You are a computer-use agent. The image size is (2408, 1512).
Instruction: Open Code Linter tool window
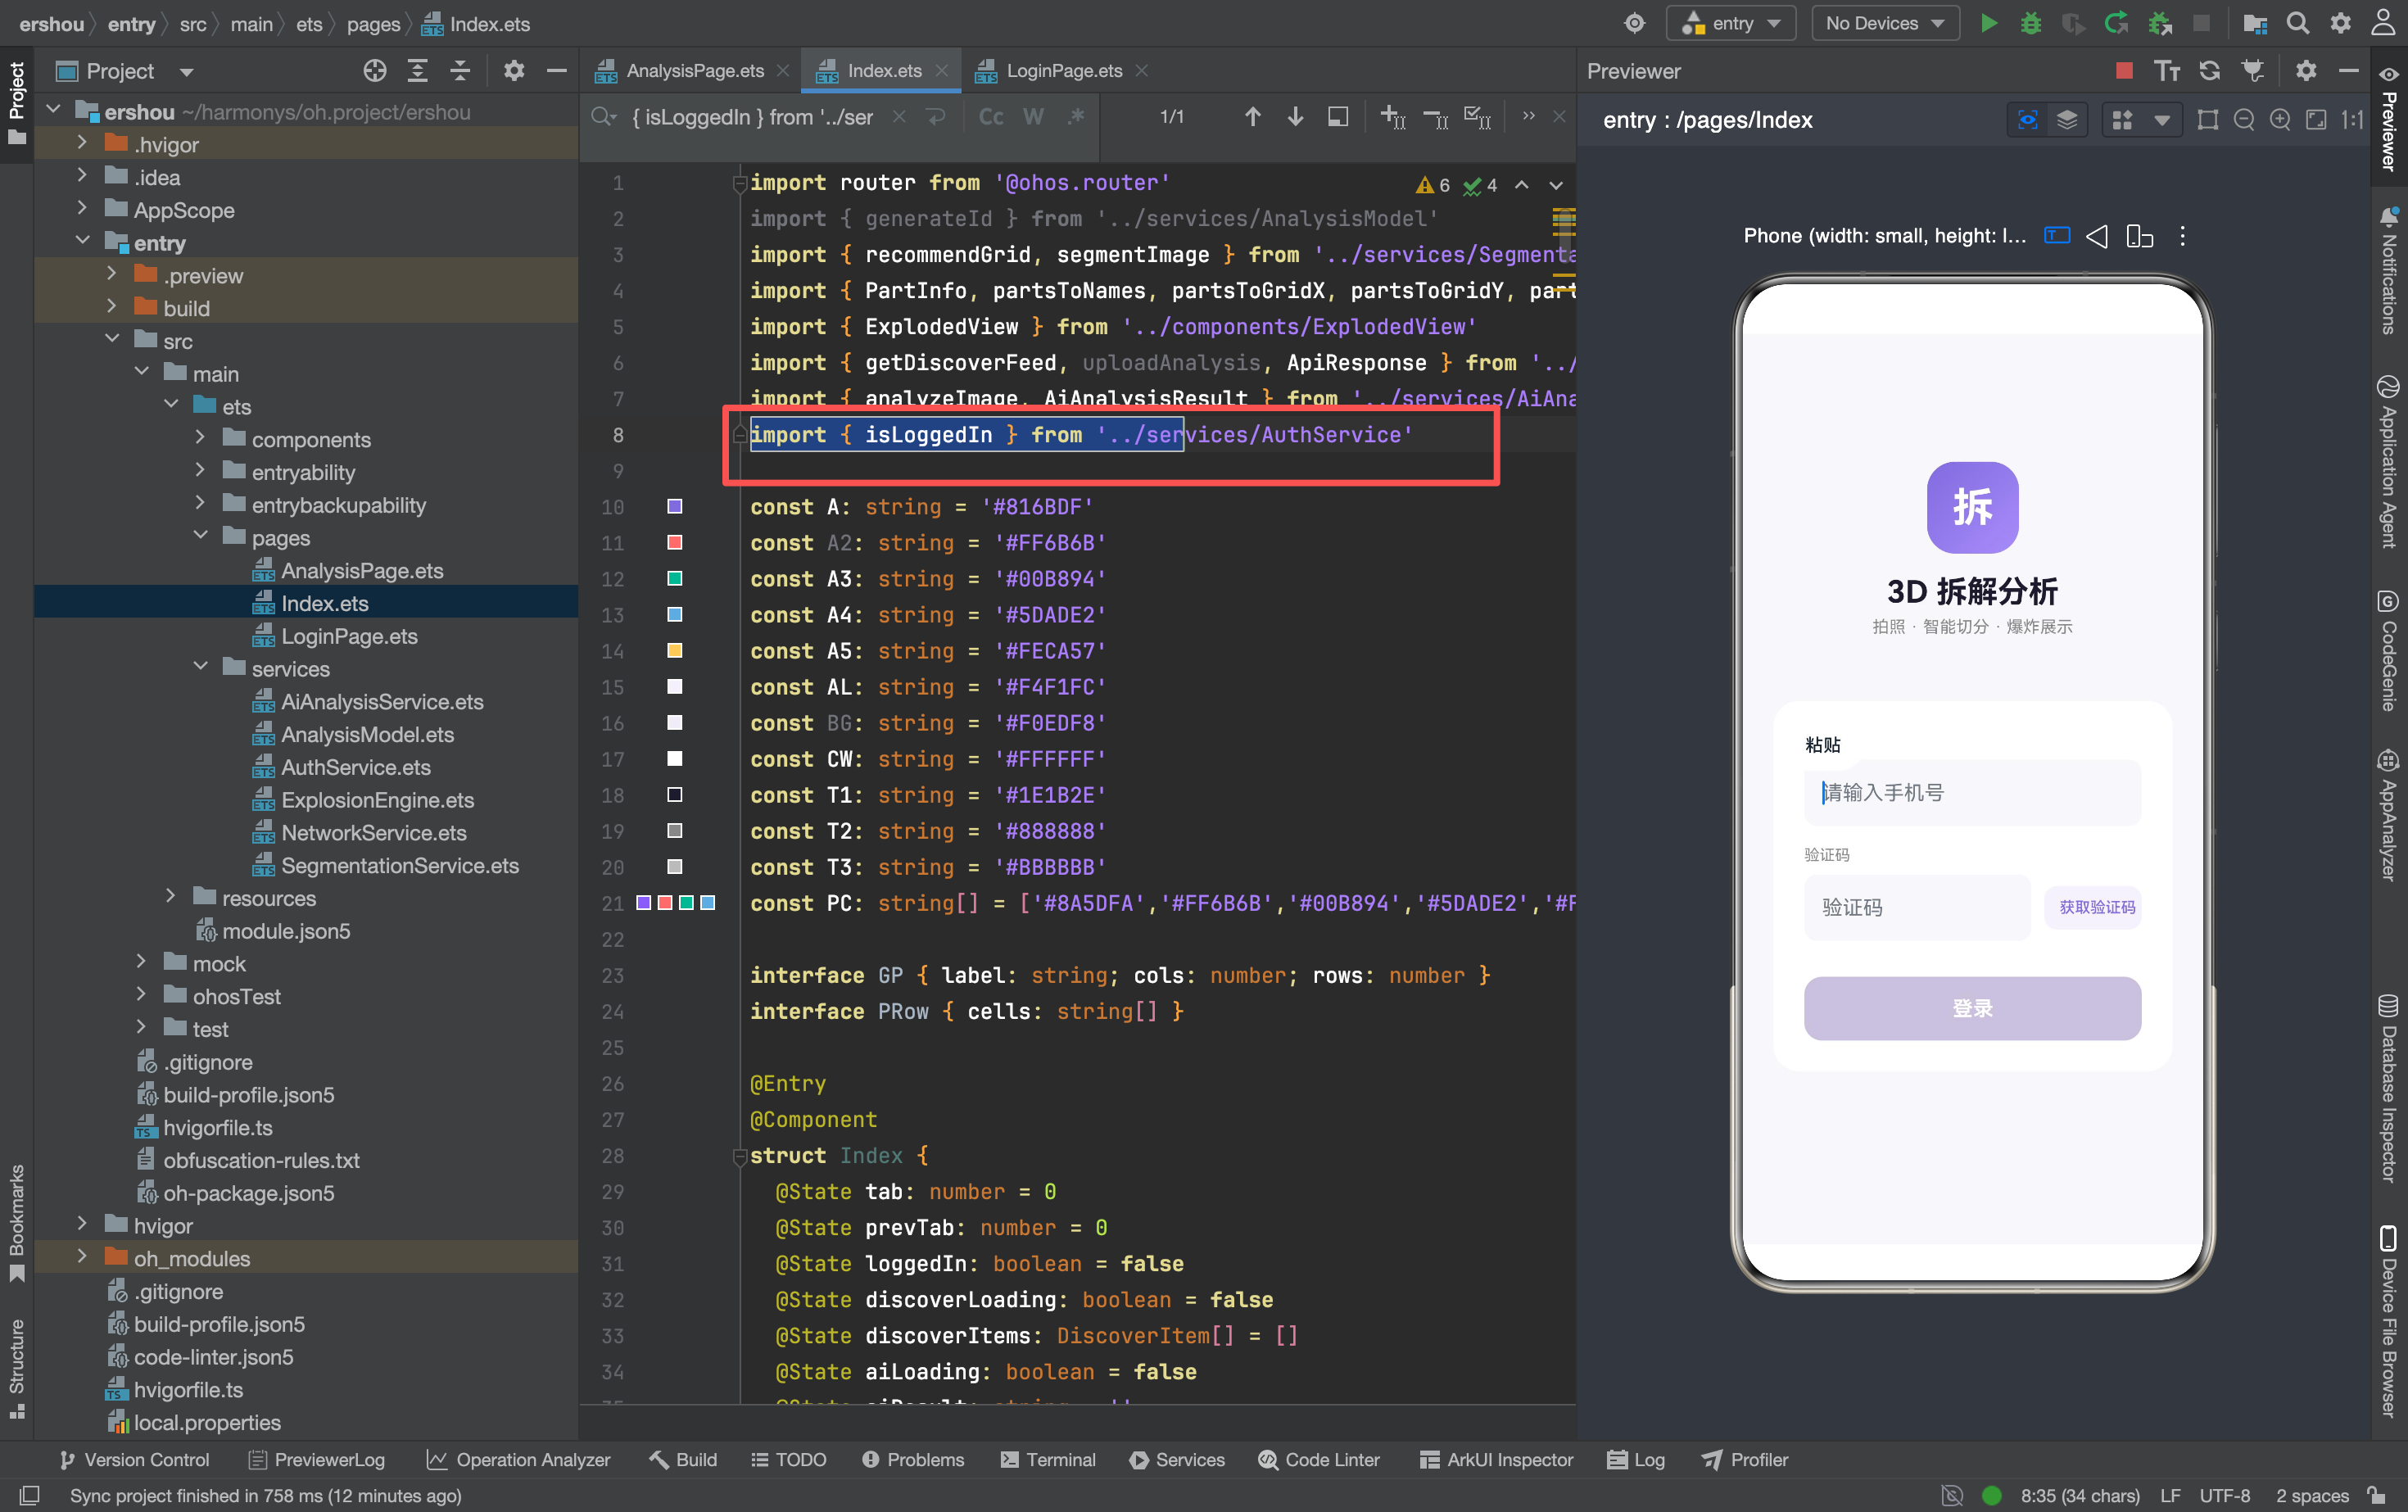1319,1459
